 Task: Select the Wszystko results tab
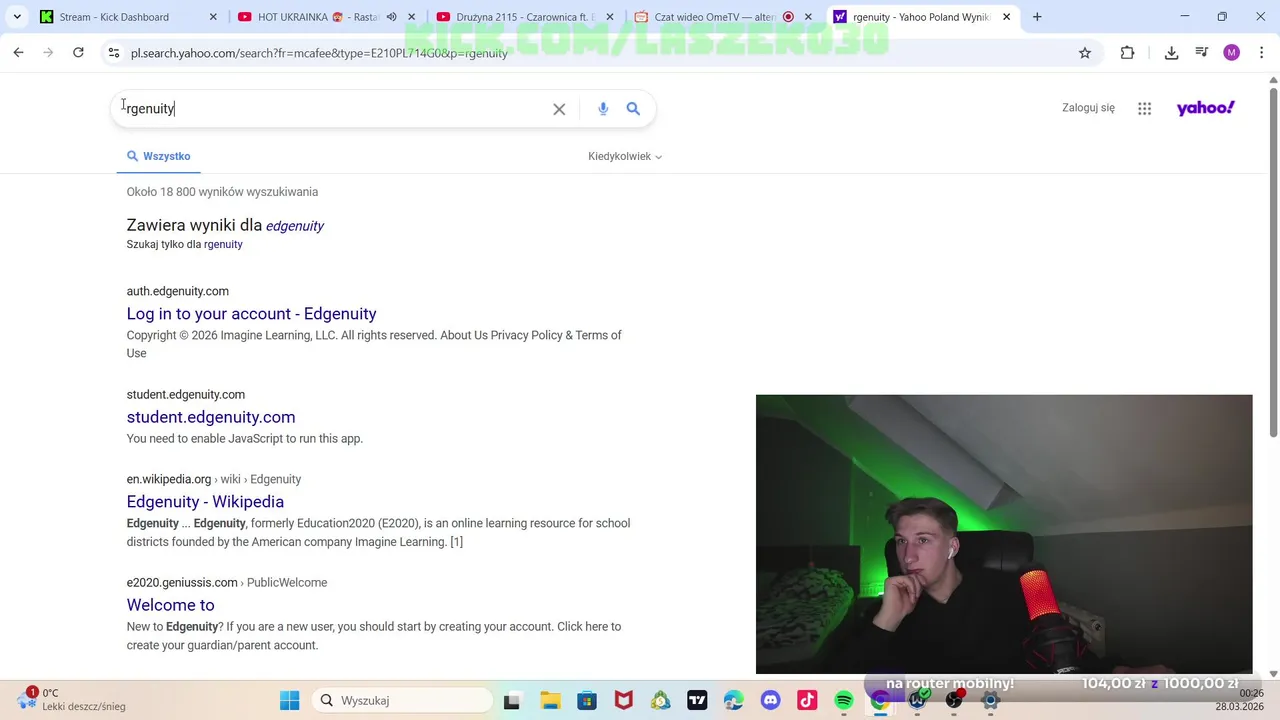(158, 156)
